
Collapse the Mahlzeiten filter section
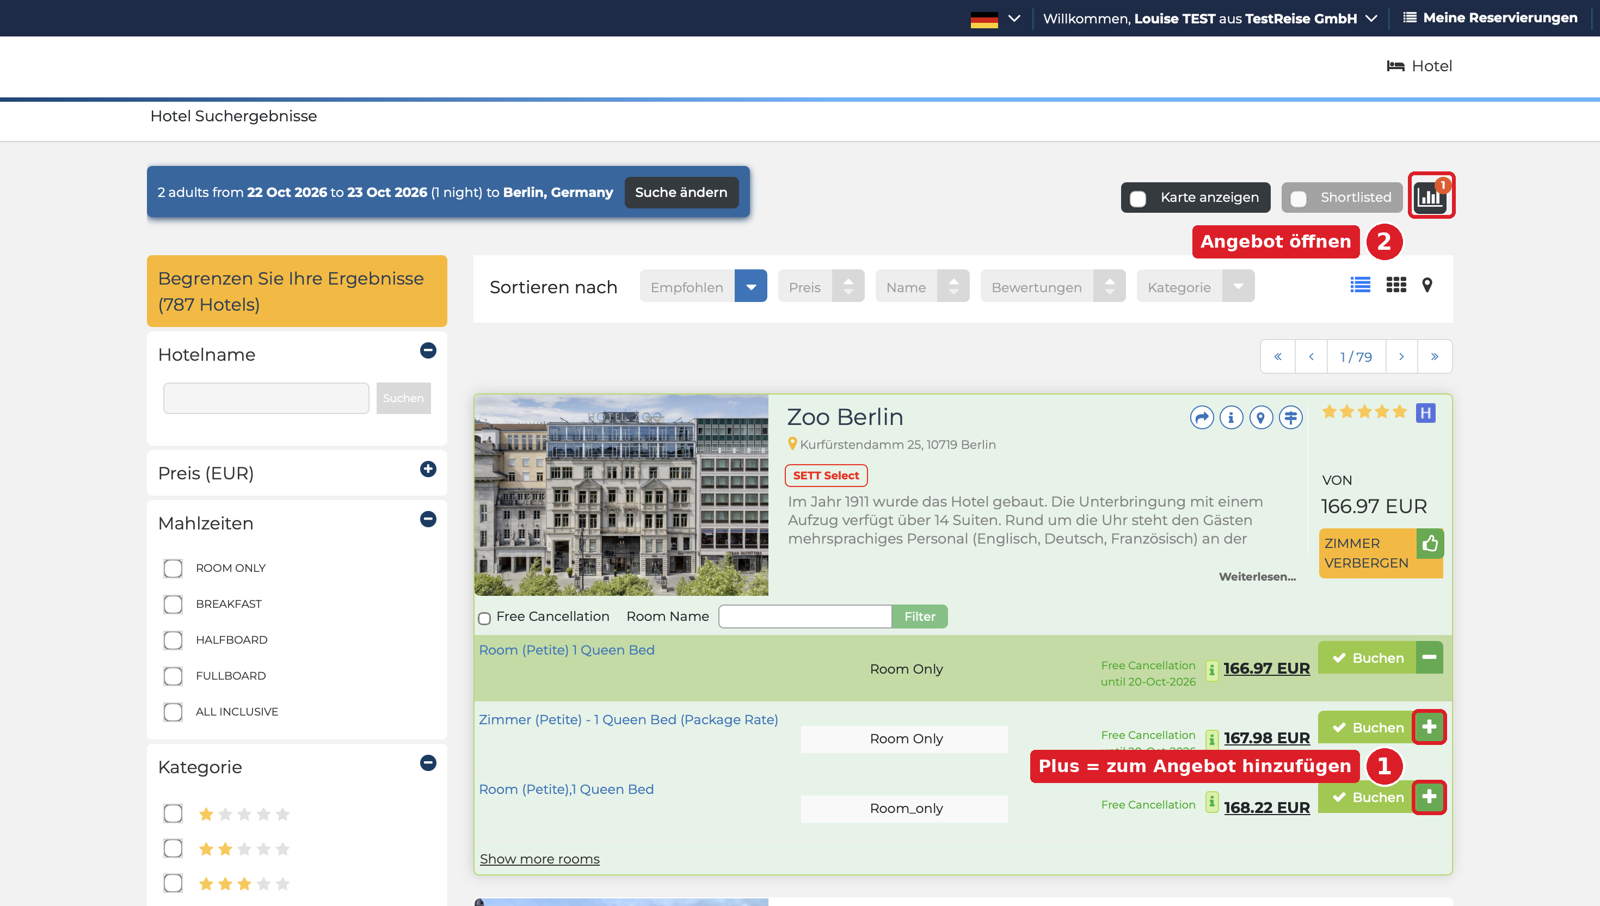428,519
